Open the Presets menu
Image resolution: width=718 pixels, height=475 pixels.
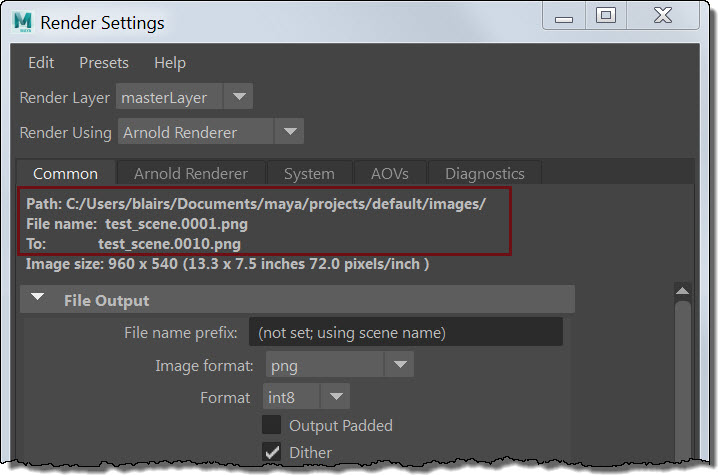pos(104,62)
